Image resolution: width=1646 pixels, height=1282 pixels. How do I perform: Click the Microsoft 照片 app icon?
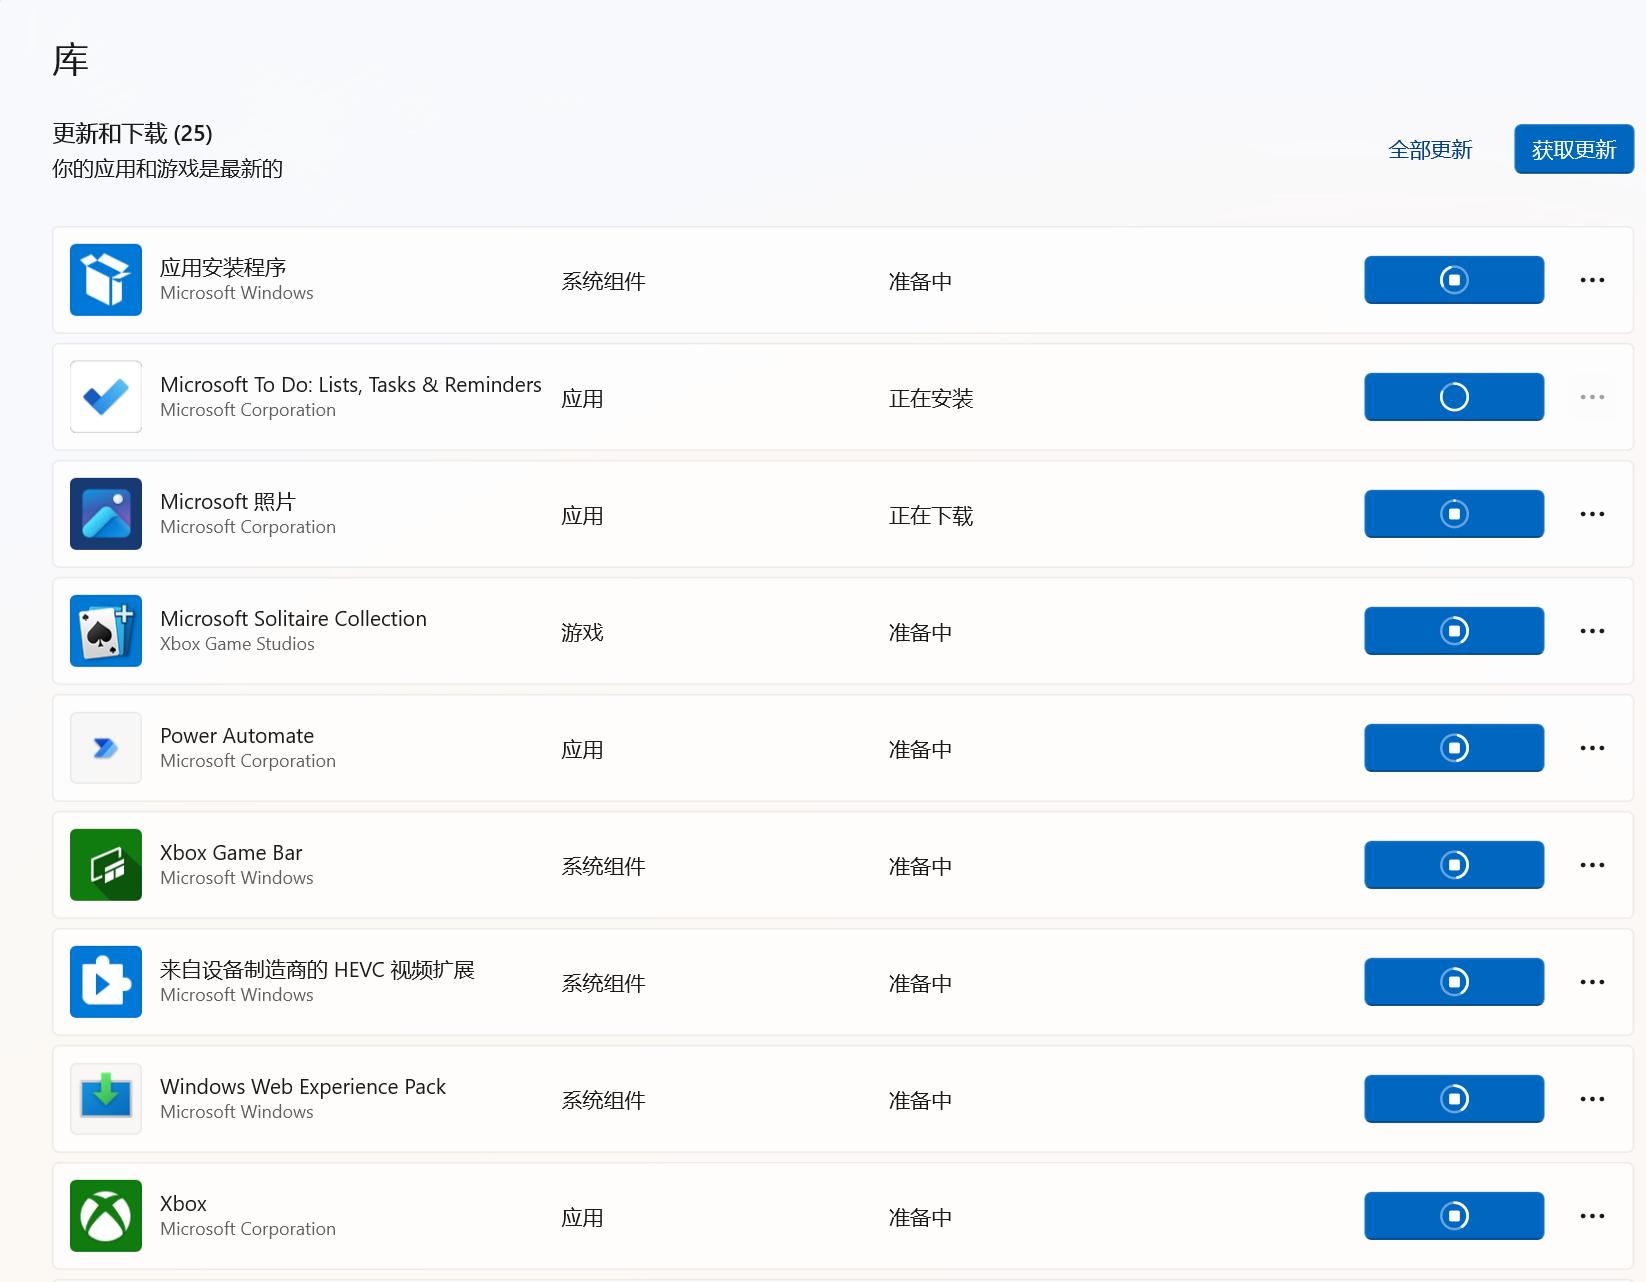tap(106, 514)
